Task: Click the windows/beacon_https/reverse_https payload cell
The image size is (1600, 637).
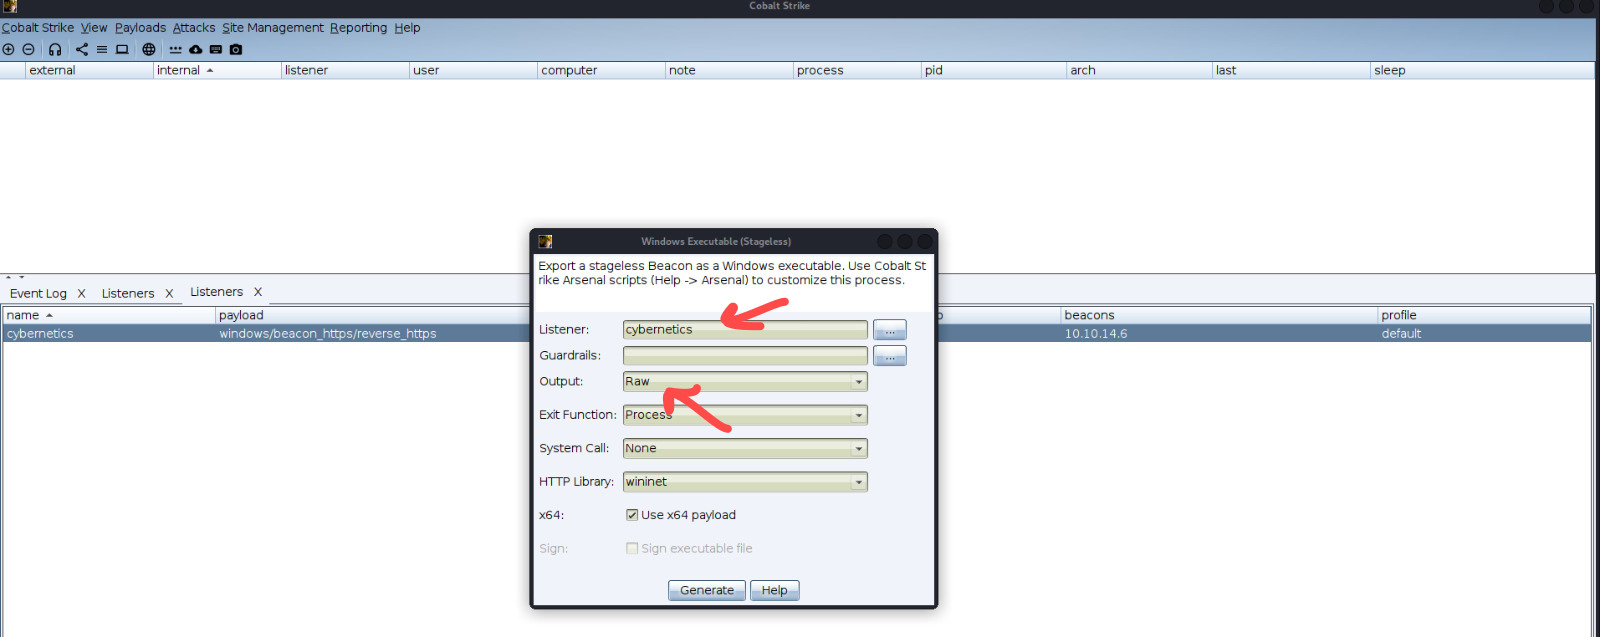Action: (x=328, y=334)
